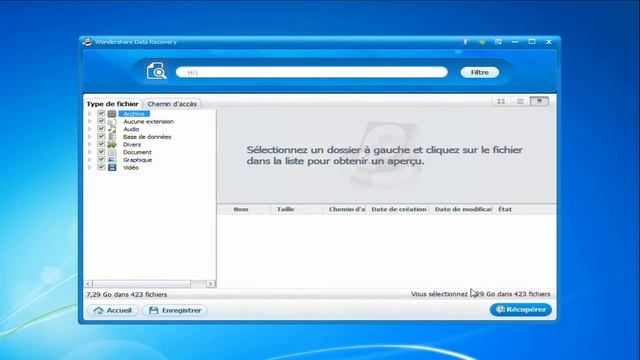
Task: Switch to list view mode
Action: click(520, 101)
